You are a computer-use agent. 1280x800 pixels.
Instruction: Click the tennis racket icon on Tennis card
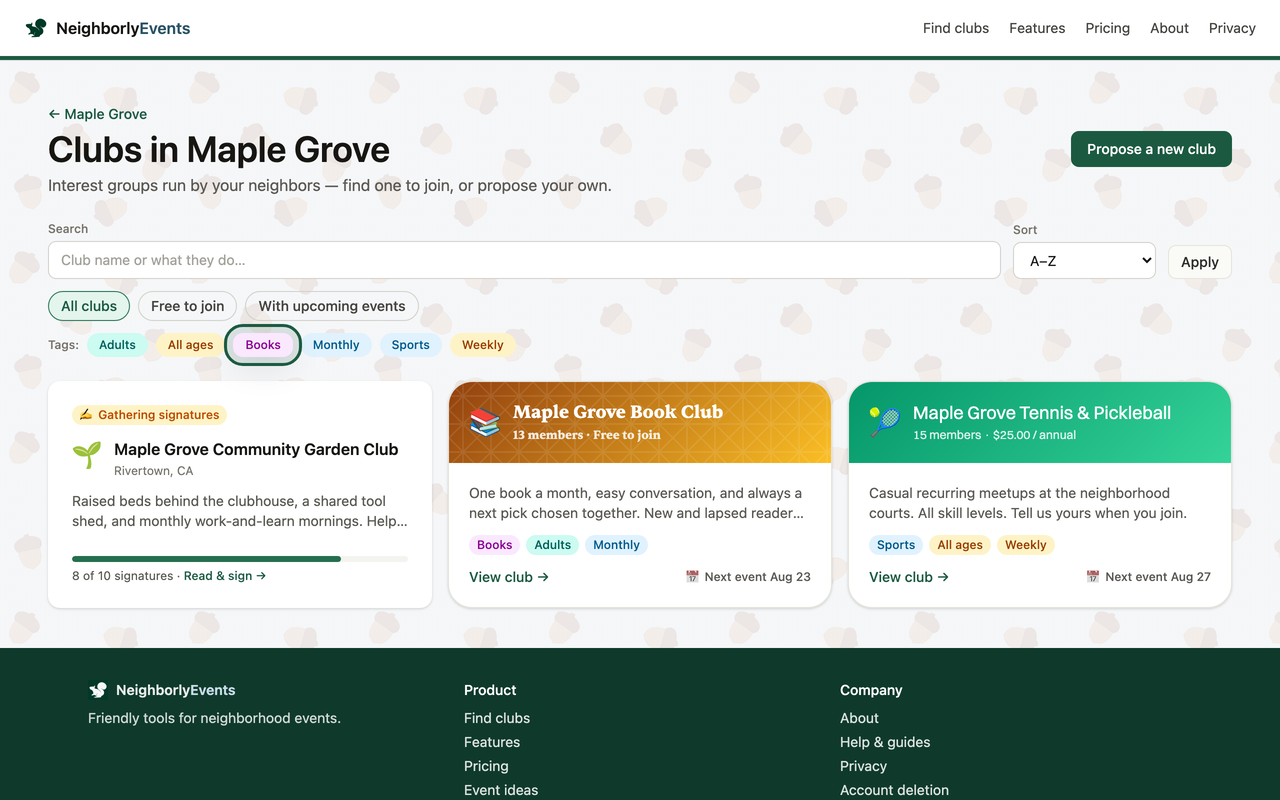885,423
